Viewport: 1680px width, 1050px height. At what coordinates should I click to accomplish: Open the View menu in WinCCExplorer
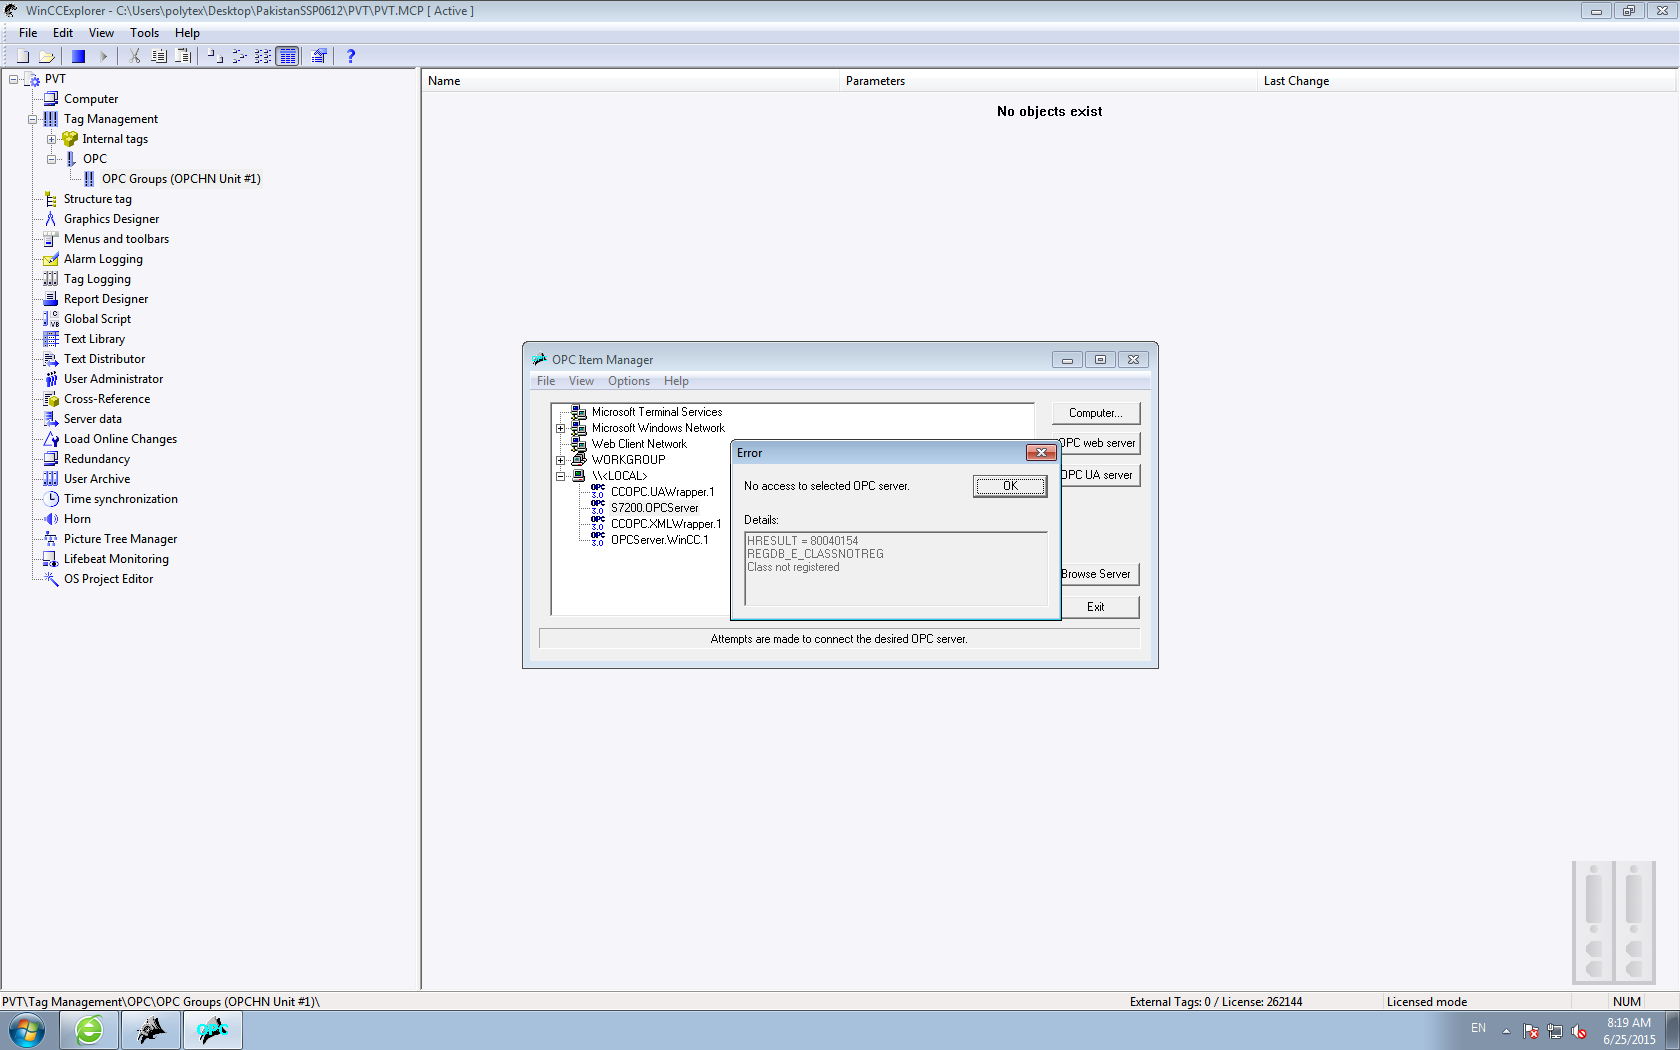[x=101, y=33]
